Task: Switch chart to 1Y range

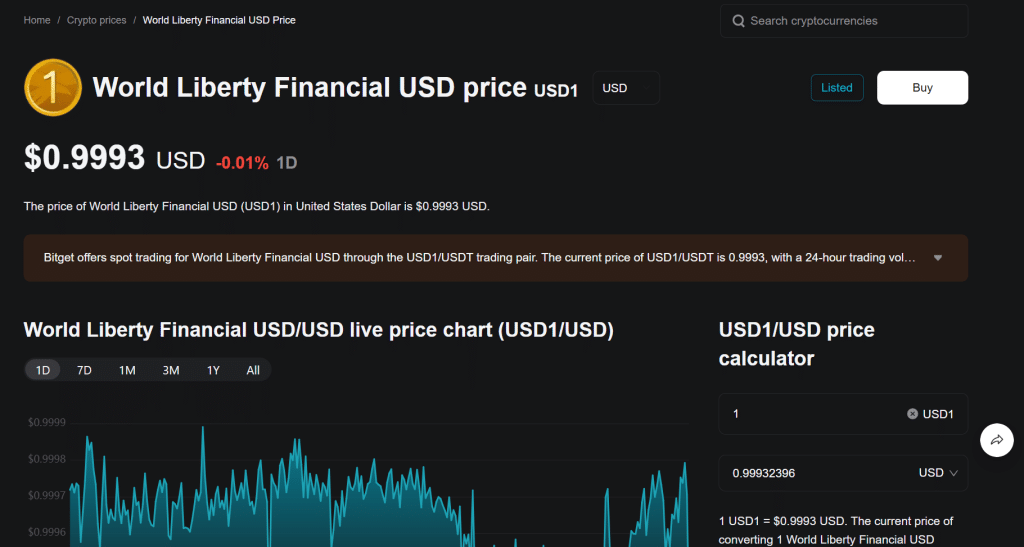Action: point(214,370)
